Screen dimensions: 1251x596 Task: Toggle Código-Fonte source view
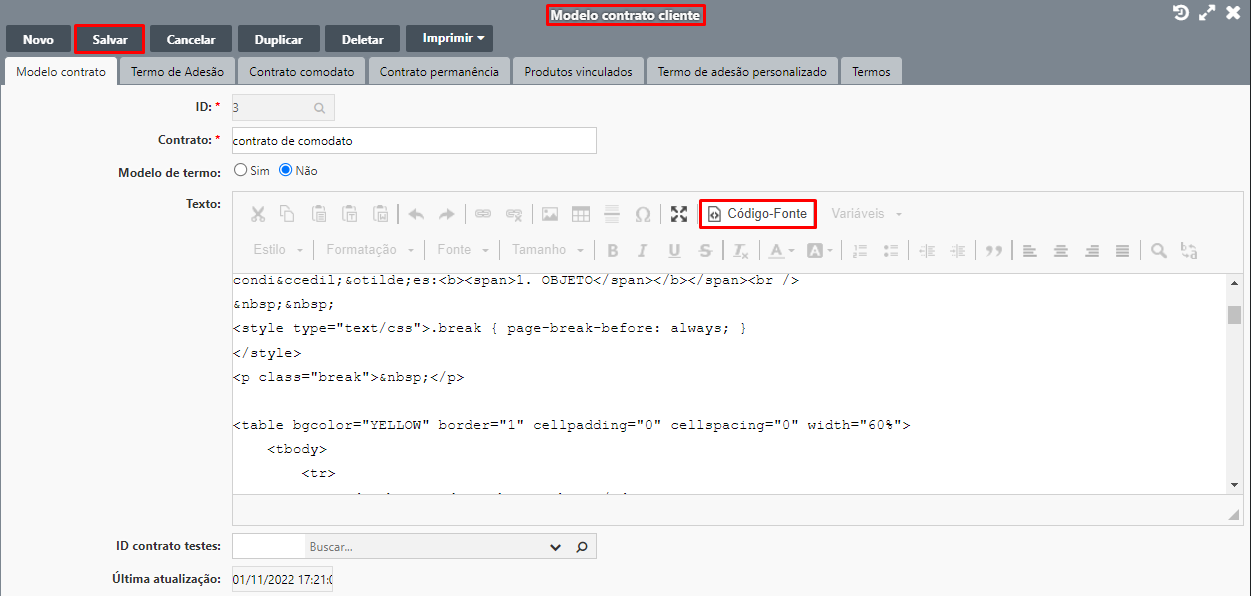[758, 214]
